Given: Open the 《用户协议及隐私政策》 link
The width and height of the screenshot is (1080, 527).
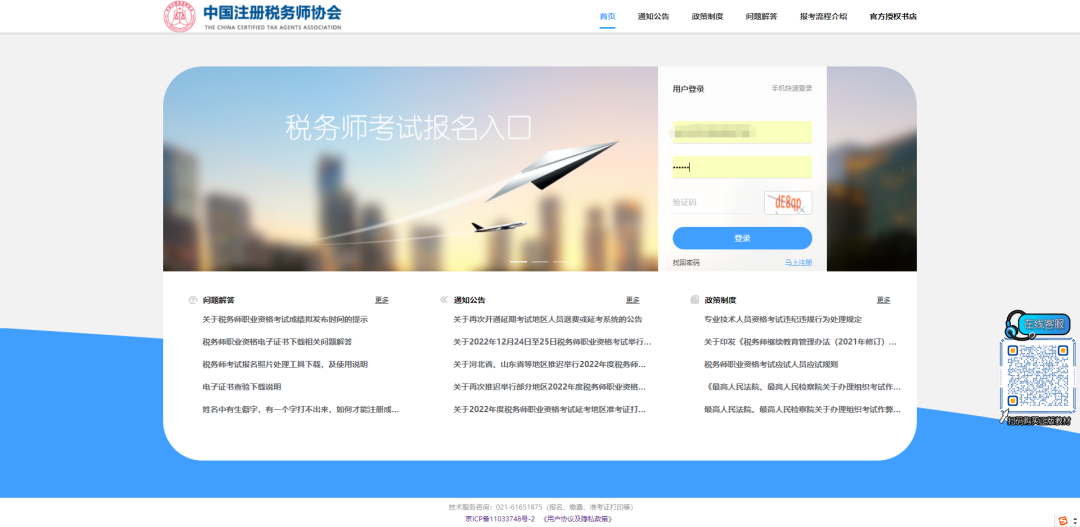Looking at the screenshot, I should tap(579, 519).
